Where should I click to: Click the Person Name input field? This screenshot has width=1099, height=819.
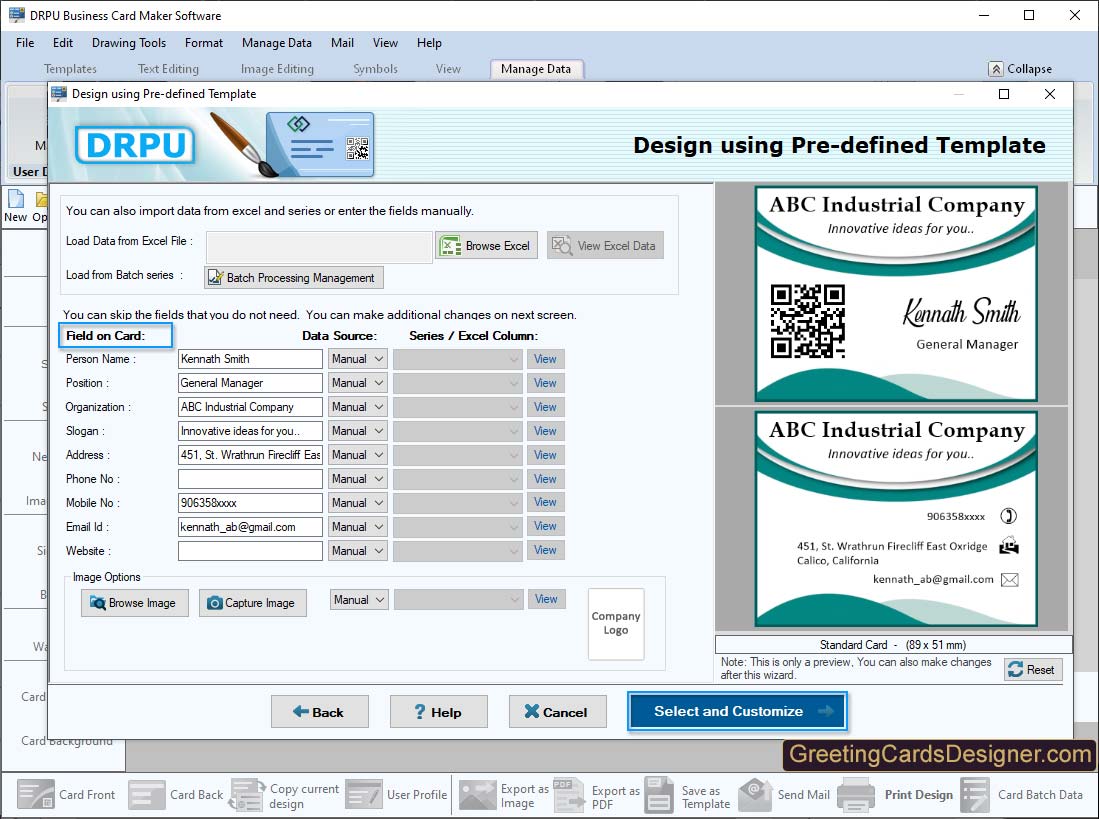(x=250, y=359)
